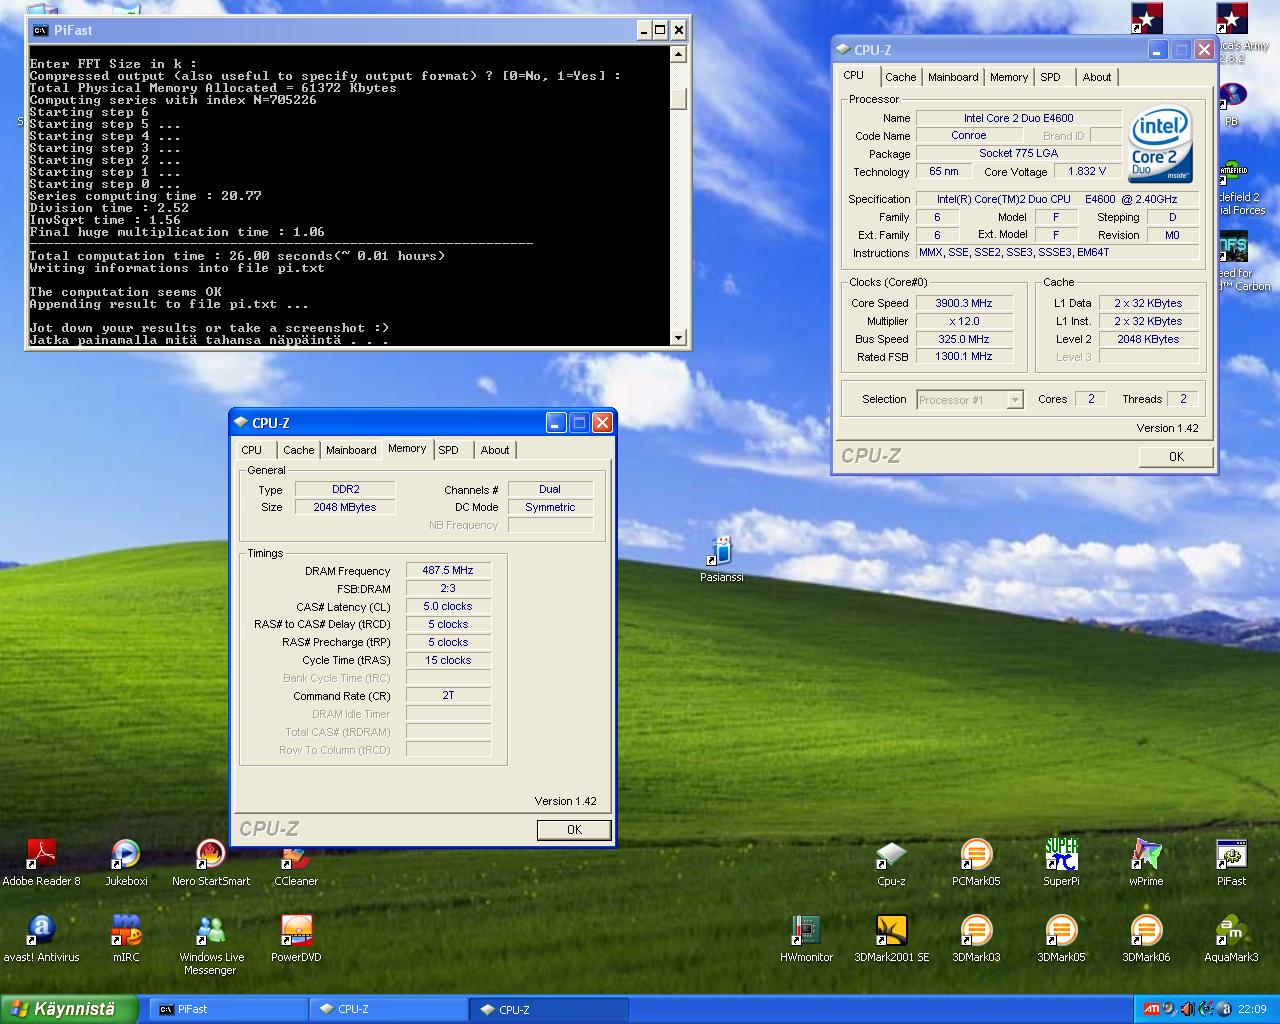Open Mainboard tab in Memory CPU-Z window
The image size is (1280, 1024).
351,450
